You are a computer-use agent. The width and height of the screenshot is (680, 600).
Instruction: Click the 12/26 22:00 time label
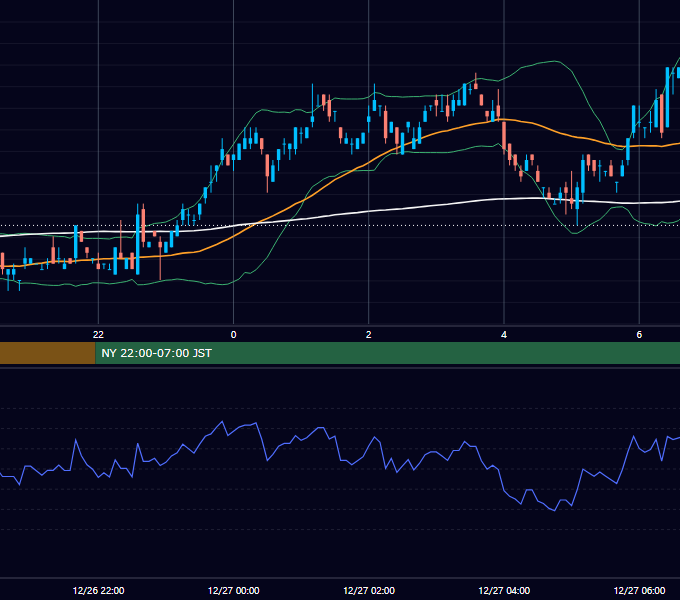(98, 590)
